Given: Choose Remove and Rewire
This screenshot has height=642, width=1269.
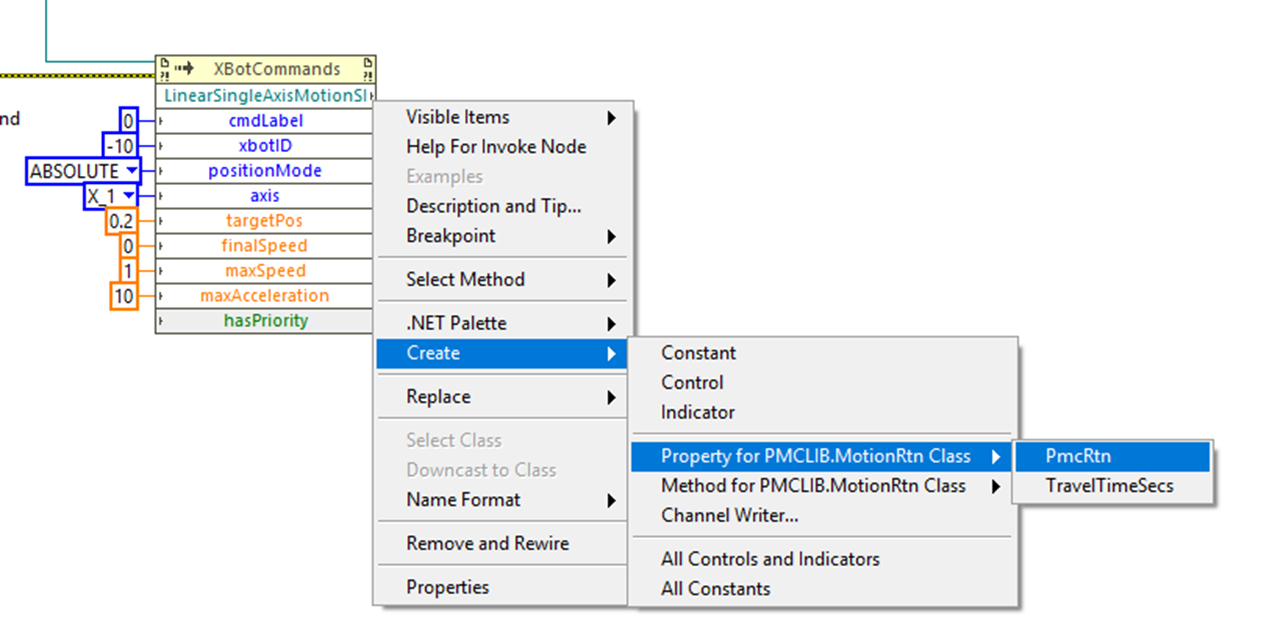Looking at the screenshot, I should [487, 544].
